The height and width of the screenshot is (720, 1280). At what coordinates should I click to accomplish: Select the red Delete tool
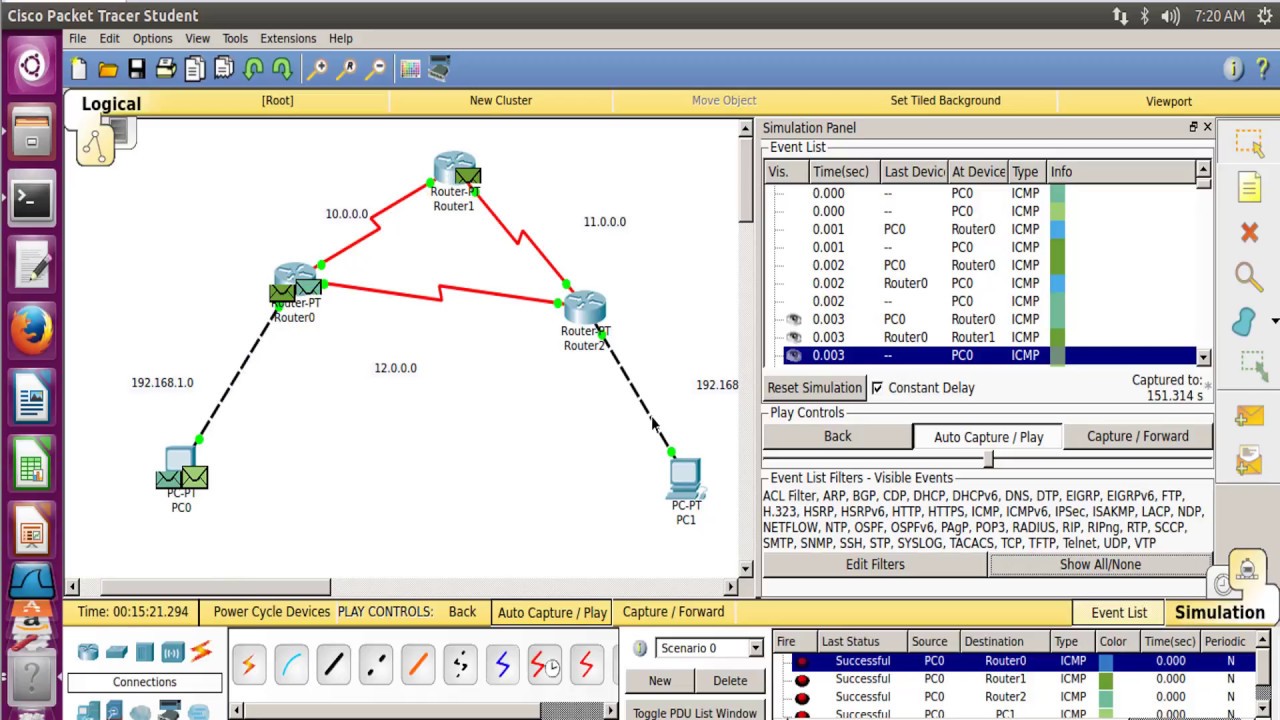coord(1249,232)
